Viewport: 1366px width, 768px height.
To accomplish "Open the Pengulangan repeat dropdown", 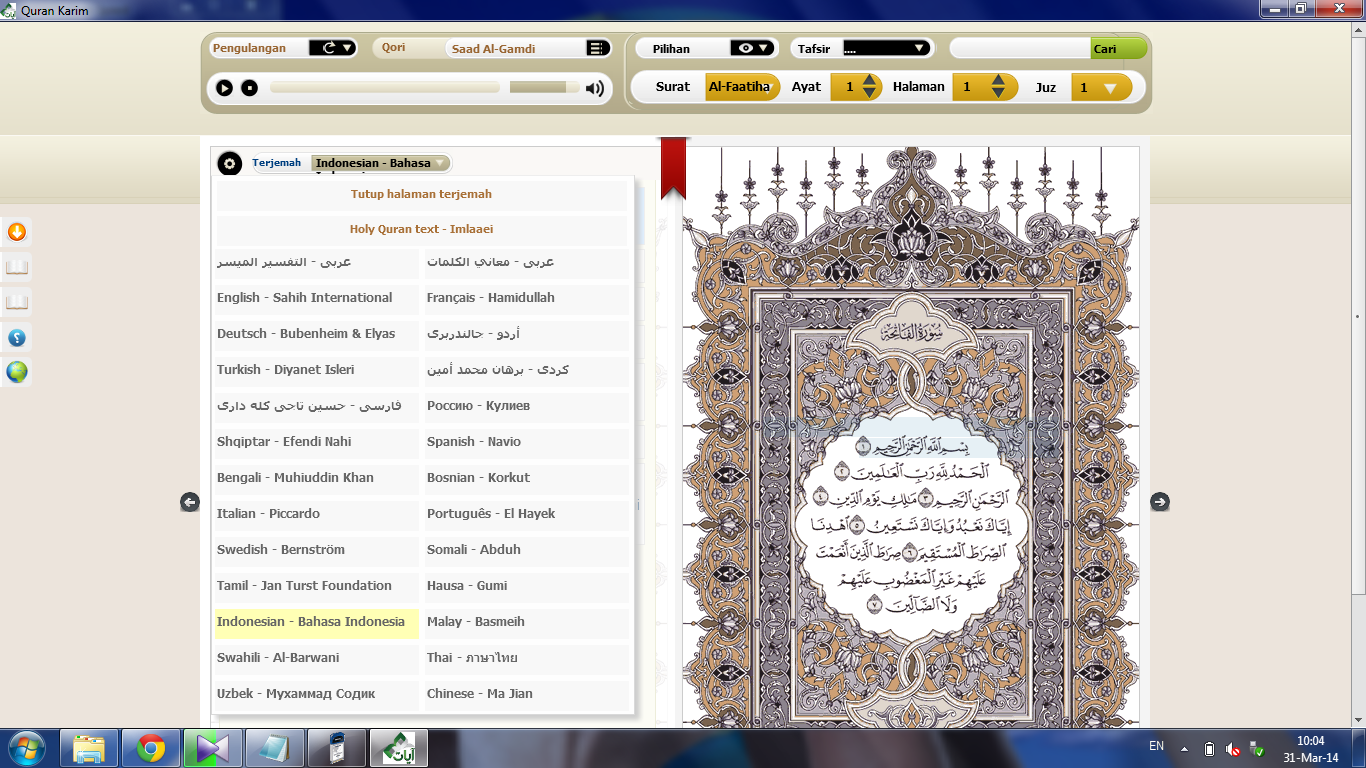I will 333,48.
